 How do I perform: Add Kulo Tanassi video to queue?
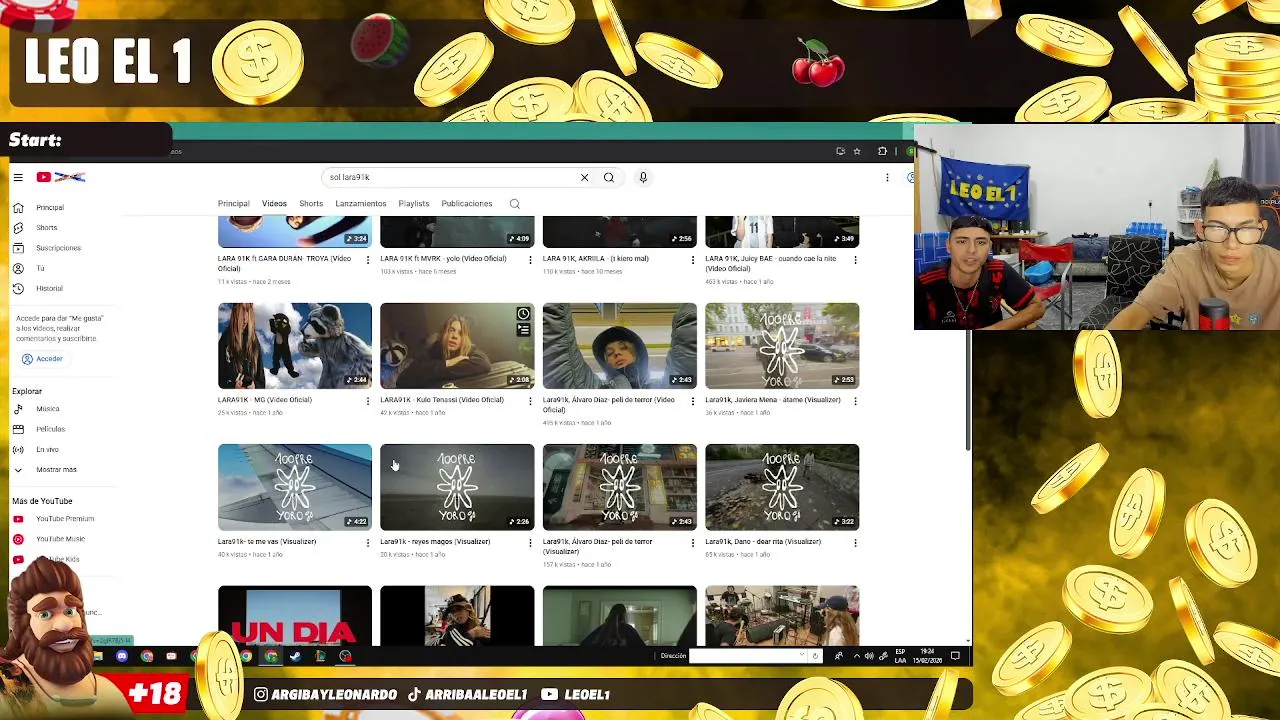click(x=523, y=329)
